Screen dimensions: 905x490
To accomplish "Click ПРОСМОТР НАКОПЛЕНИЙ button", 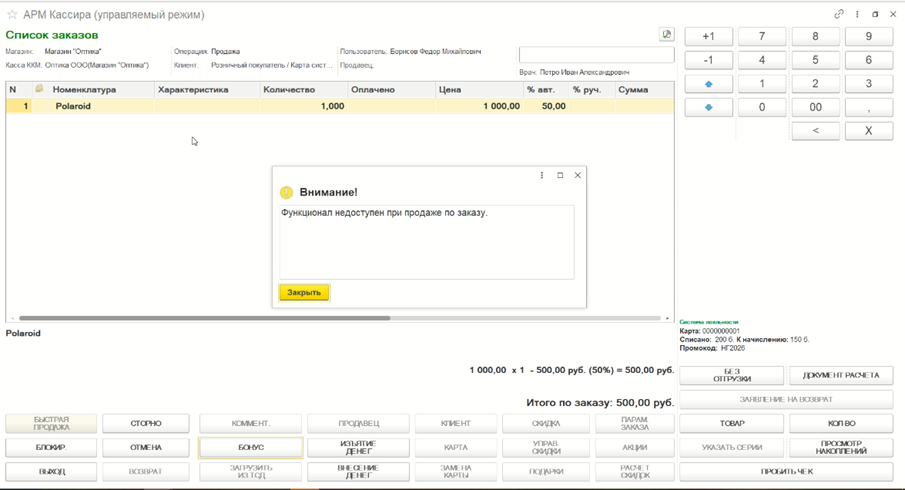I will click(842, 447).
